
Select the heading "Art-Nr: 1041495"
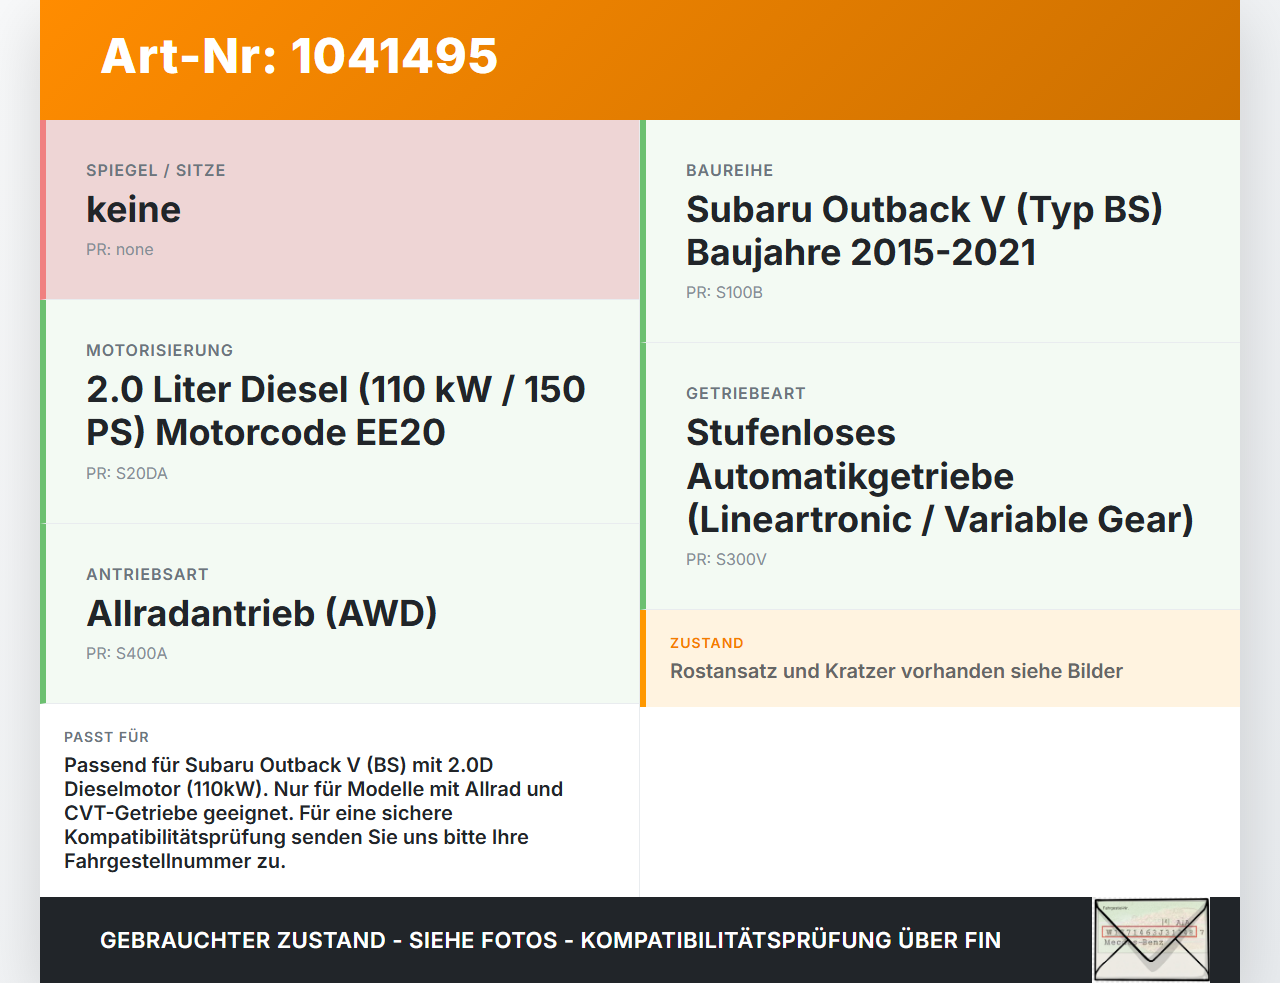[x=299, y=56]
